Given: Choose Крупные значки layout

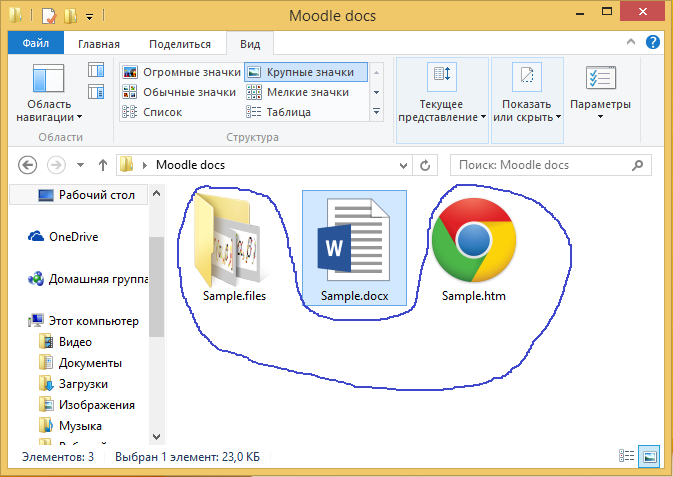Looking at the screenshot, I should pos(306,72).
